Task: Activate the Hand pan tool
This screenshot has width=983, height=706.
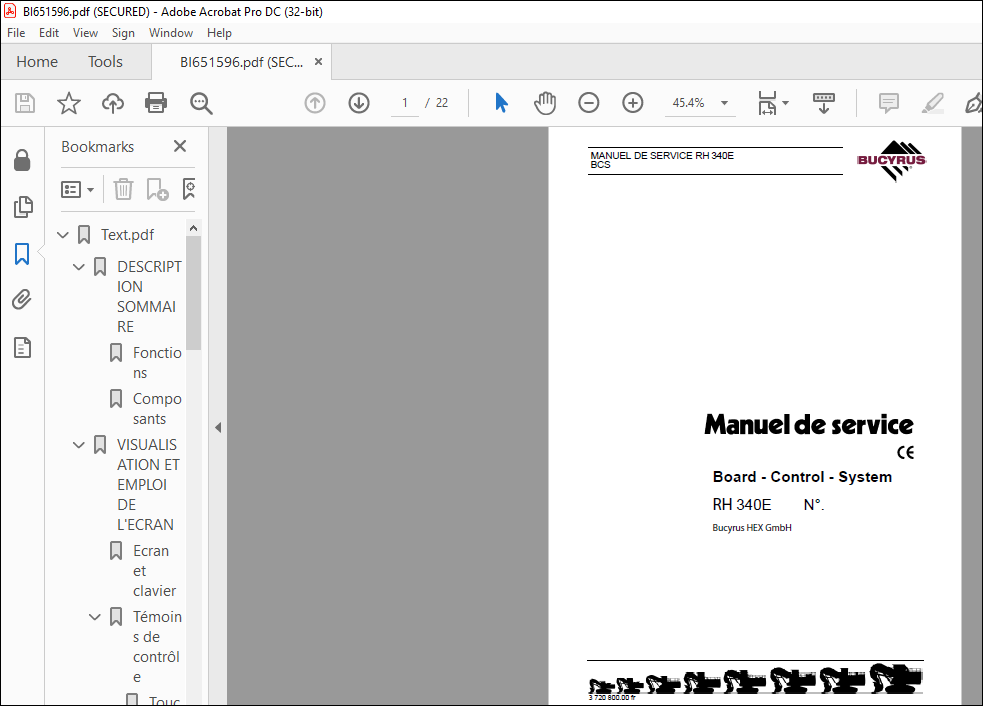Action: click(x=545, y=103)
